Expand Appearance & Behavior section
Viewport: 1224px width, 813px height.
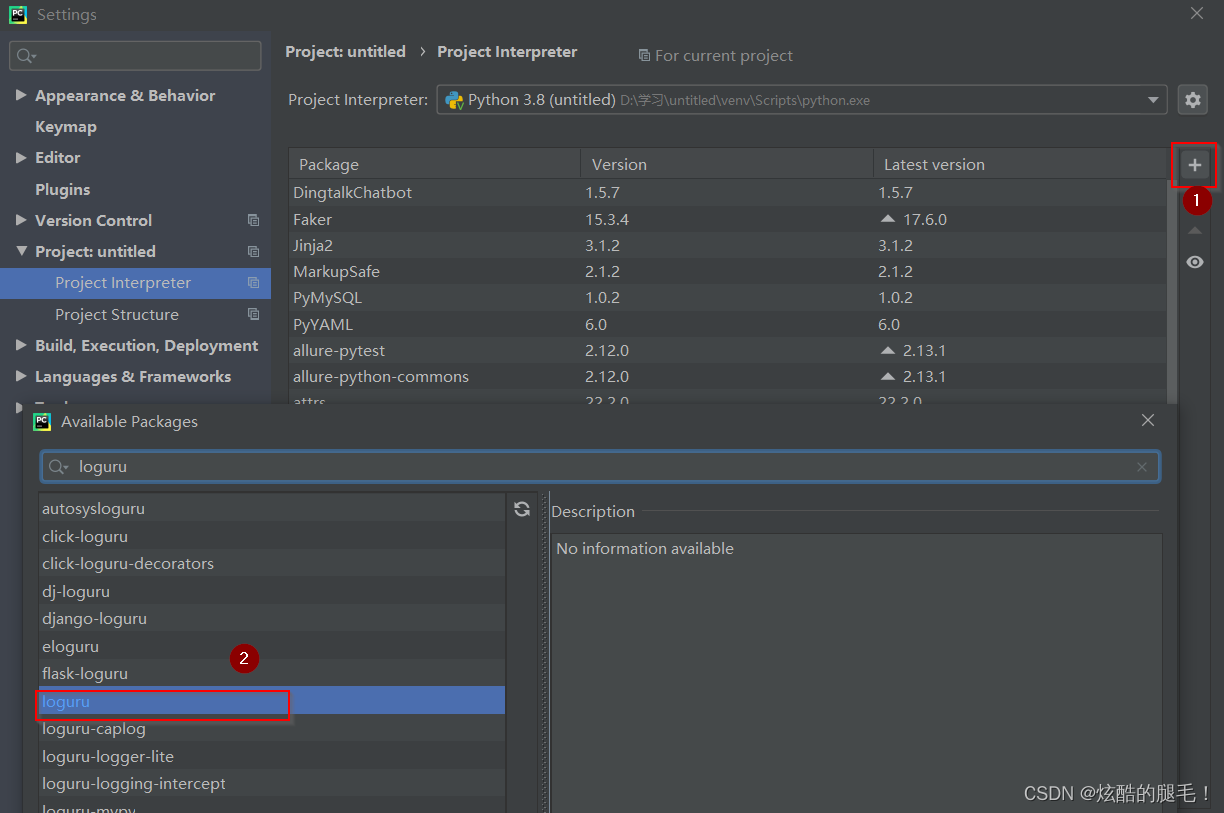21,95
